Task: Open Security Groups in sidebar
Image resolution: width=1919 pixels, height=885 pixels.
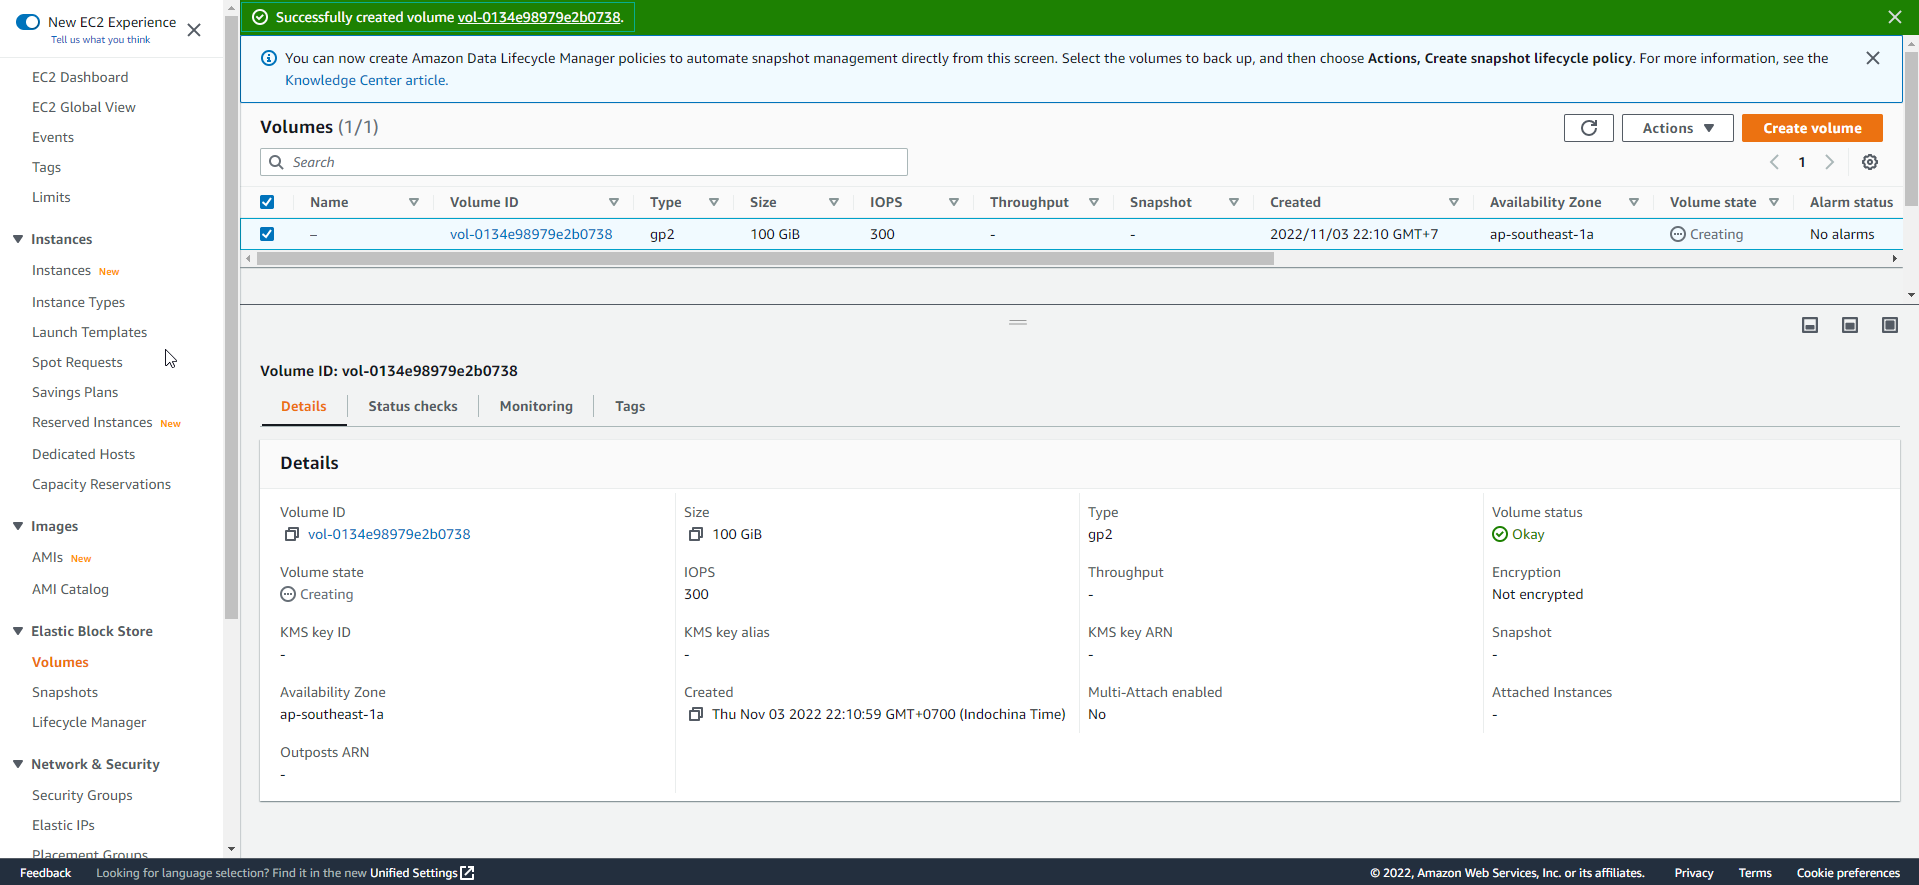Action: [x=82, y=795]
